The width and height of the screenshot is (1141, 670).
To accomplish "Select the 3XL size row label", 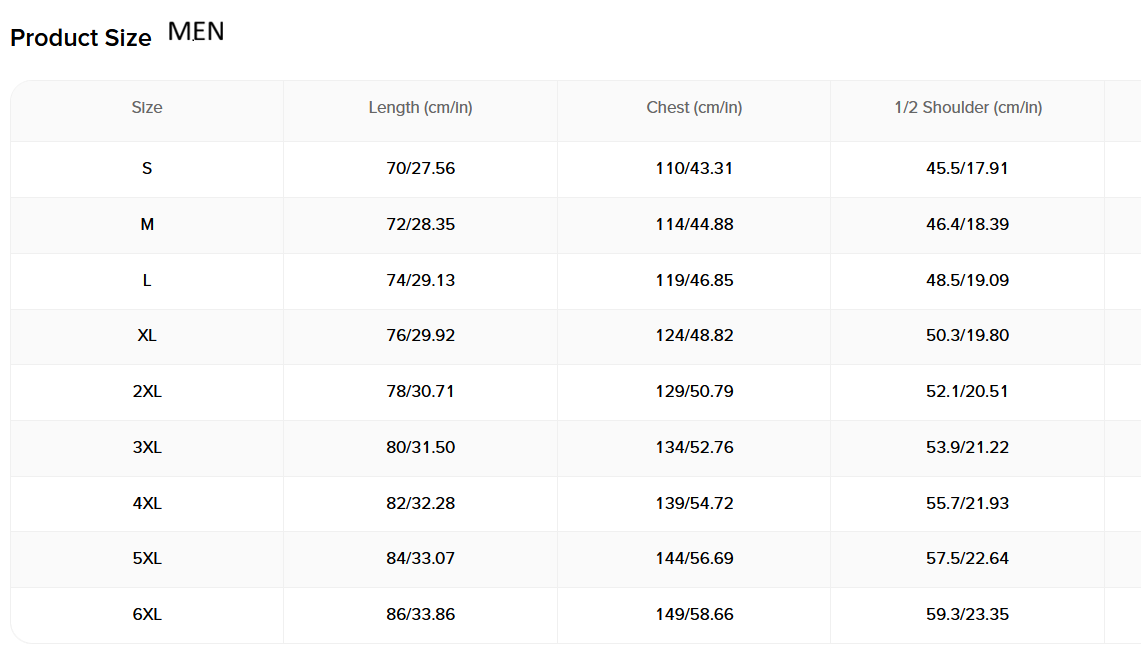I will tap(147, 447).
